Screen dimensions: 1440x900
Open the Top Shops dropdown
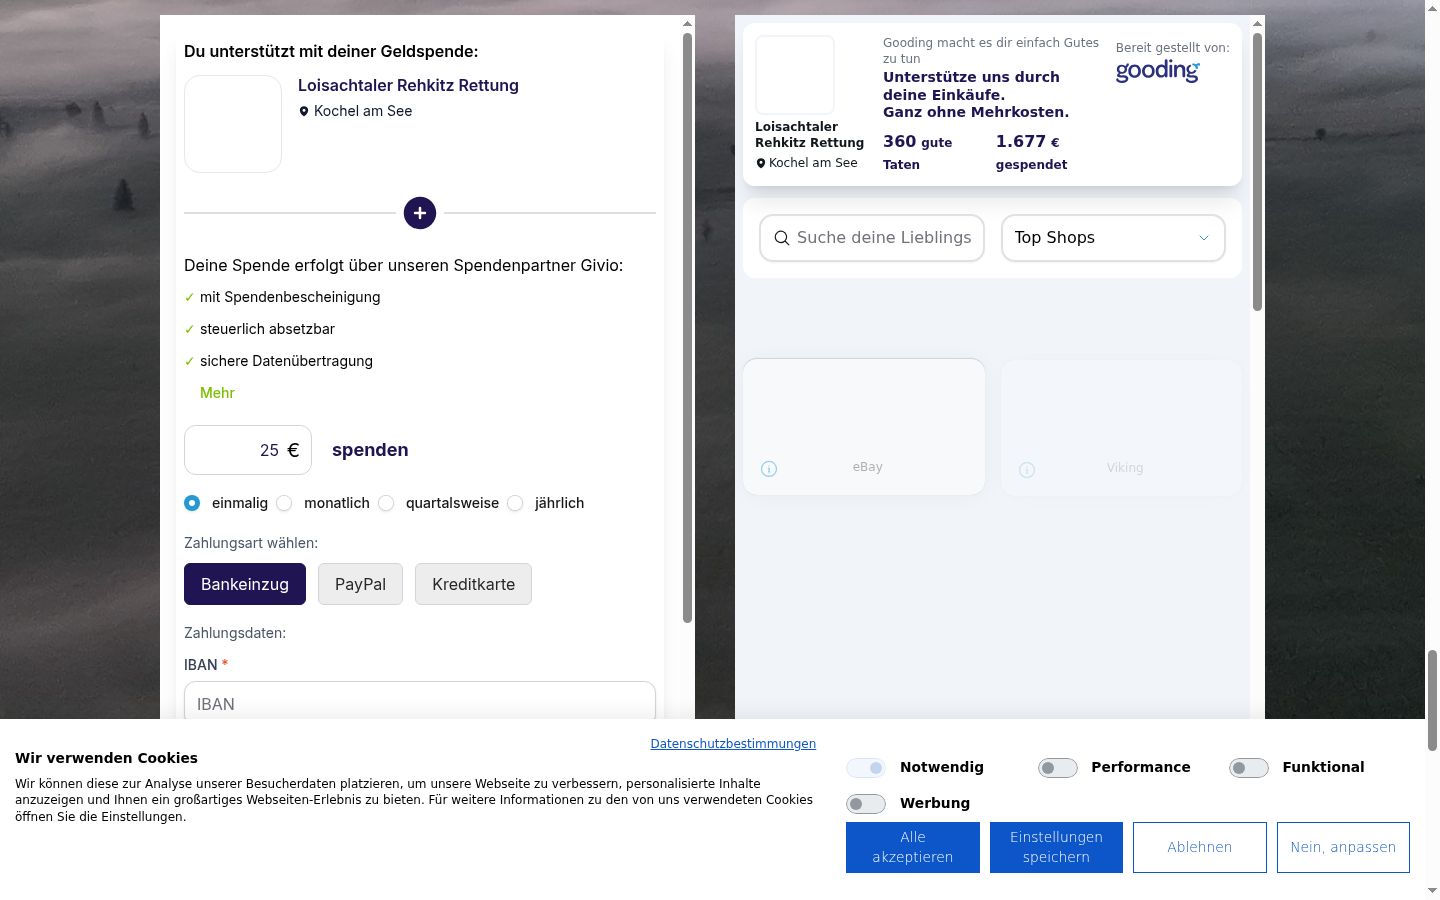[1113, 238]
